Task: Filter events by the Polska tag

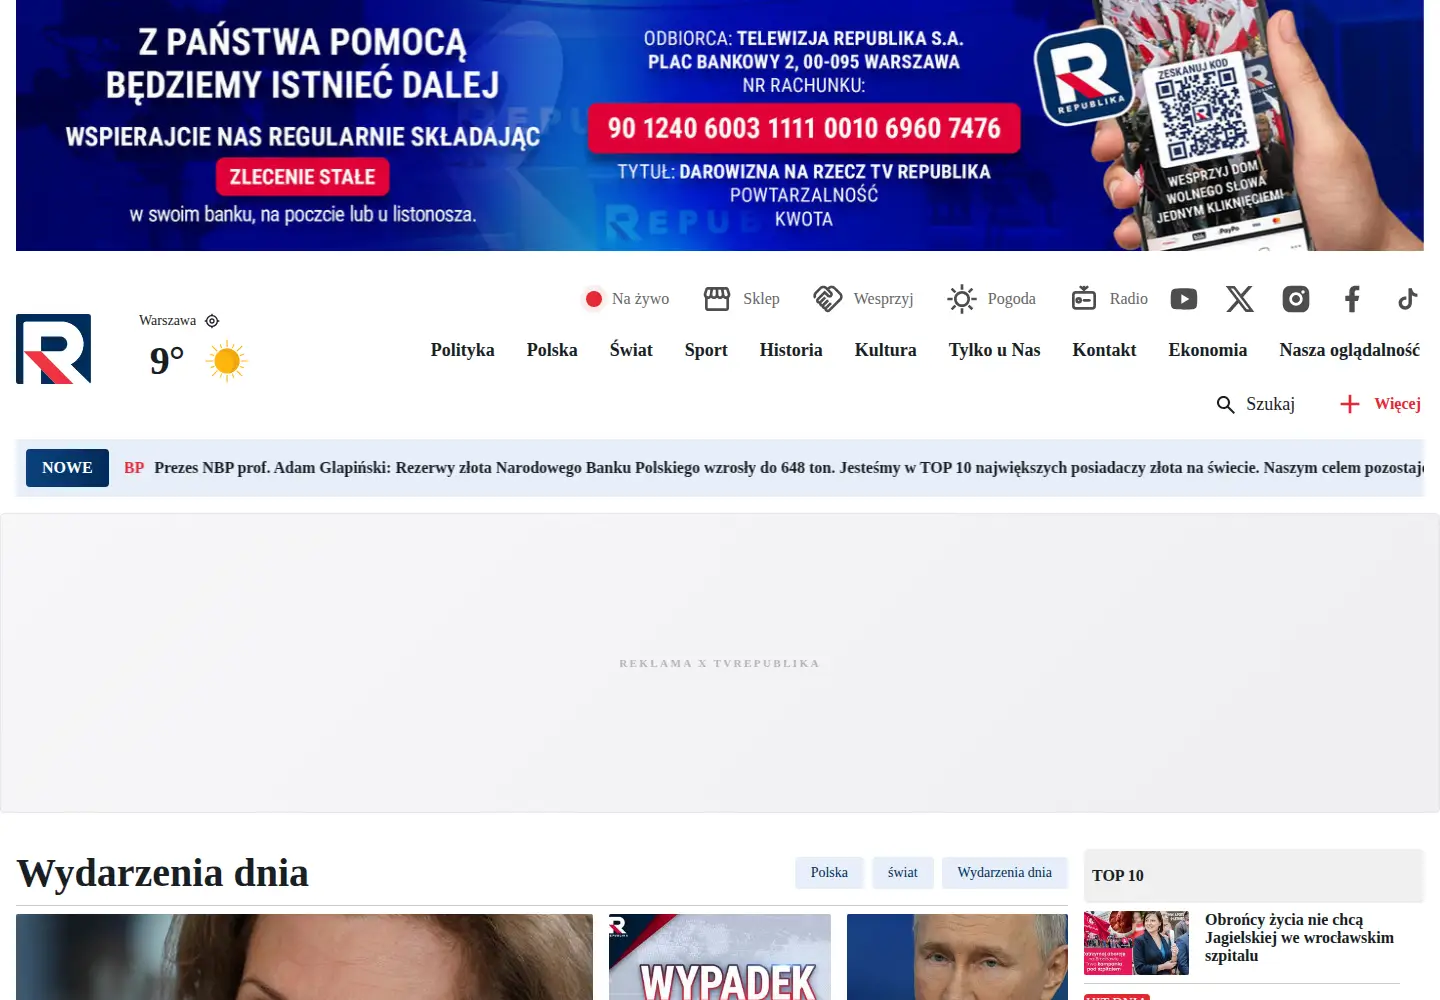Action: (829, 873)
